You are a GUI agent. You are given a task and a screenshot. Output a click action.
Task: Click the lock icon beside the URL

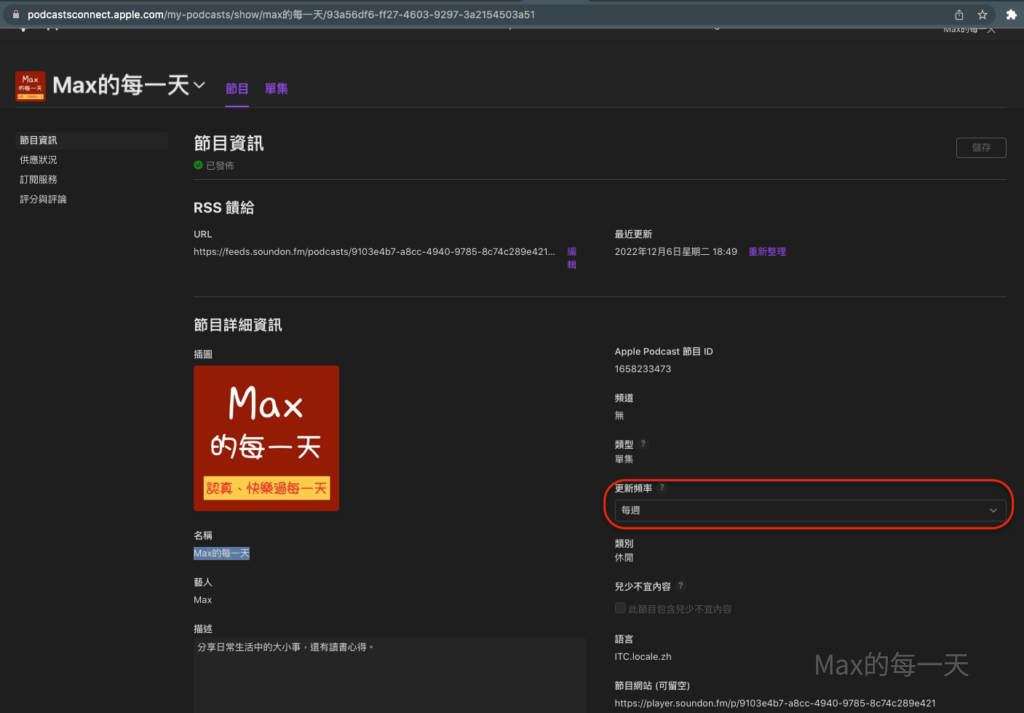click(x=15, y=16)
